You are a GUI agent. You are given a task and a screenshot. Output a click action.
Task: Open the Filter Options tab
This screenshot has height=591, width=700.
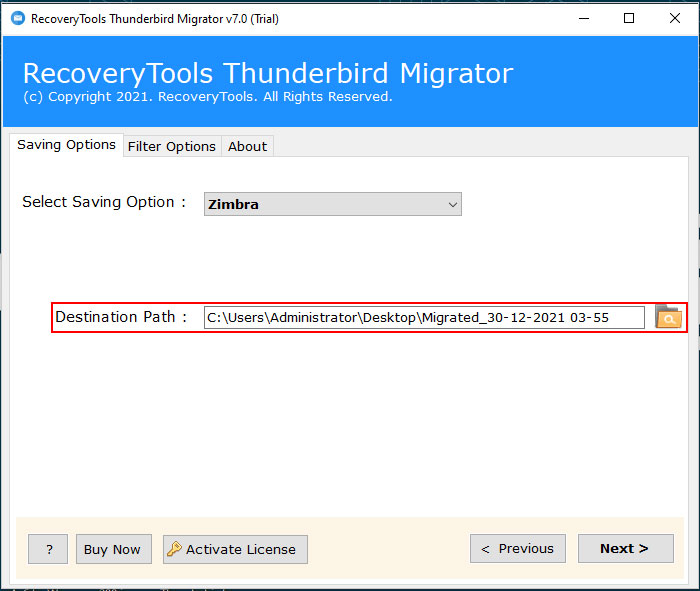click(x=172, y=146)
